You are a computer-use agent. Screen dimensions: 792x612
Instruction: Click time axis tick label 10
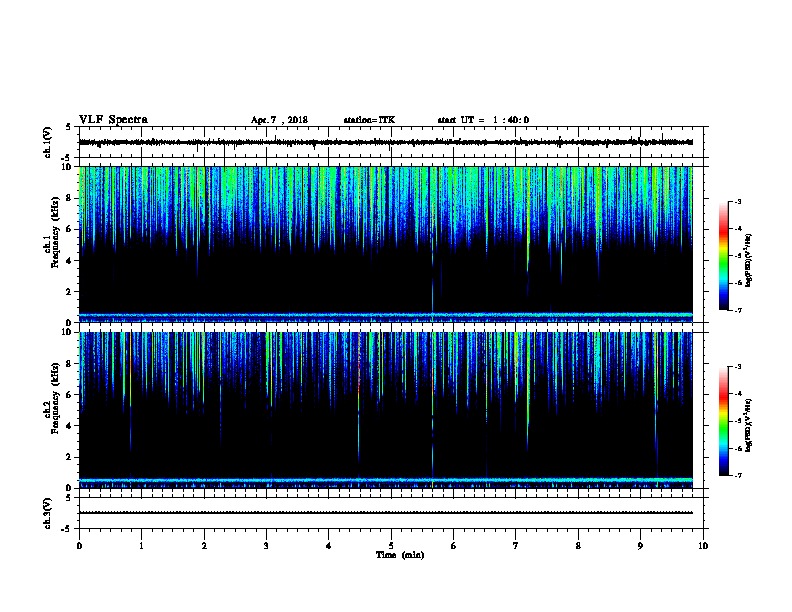[703, 546]
